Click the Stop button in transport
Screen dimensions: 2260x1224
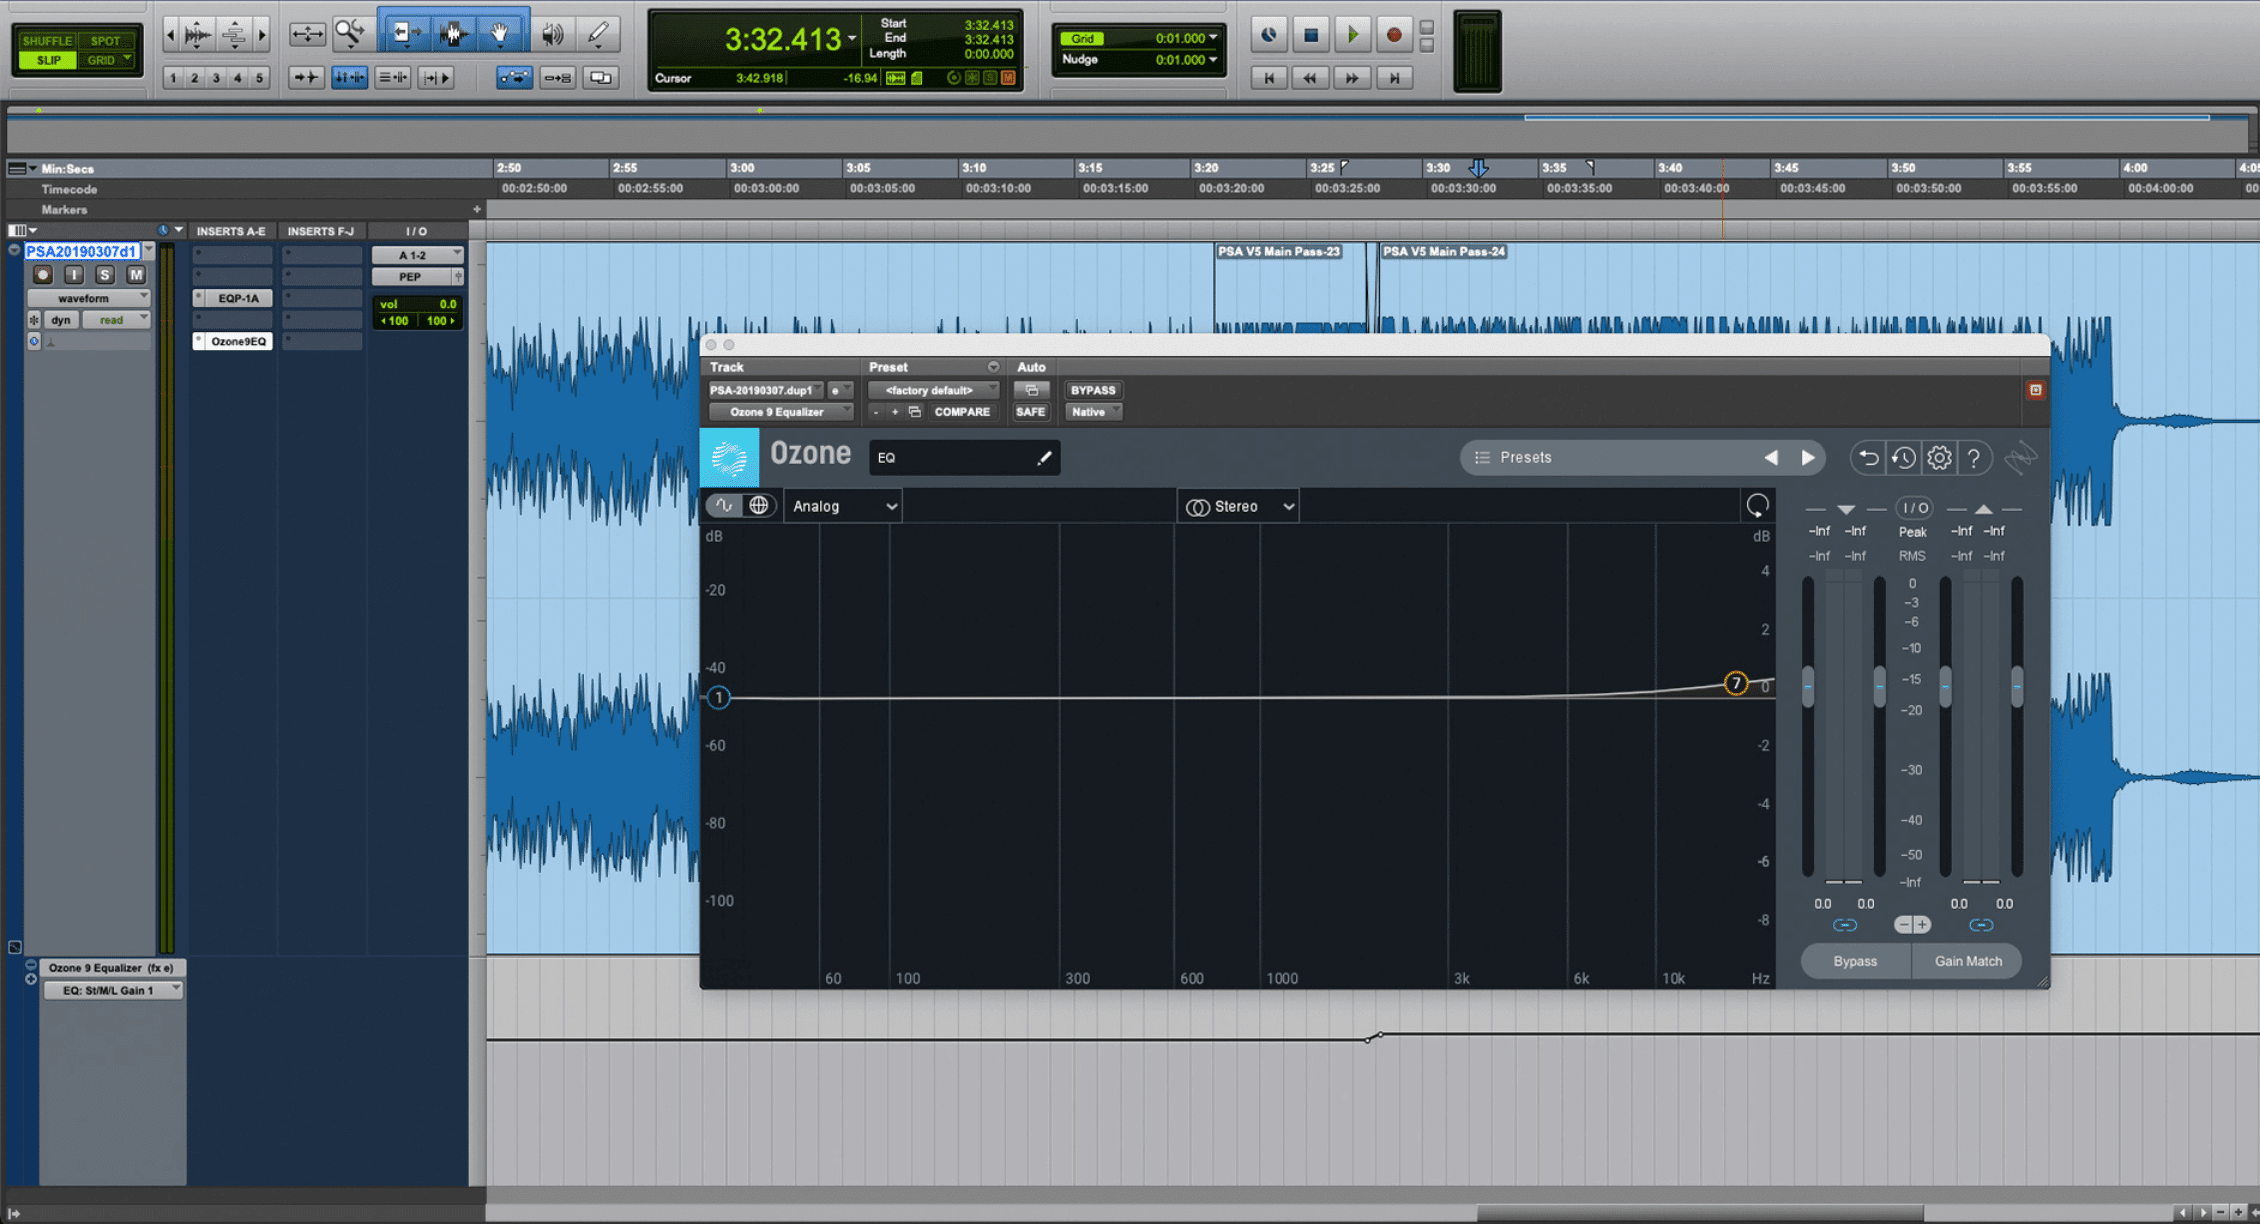(x=1311, y=35)
